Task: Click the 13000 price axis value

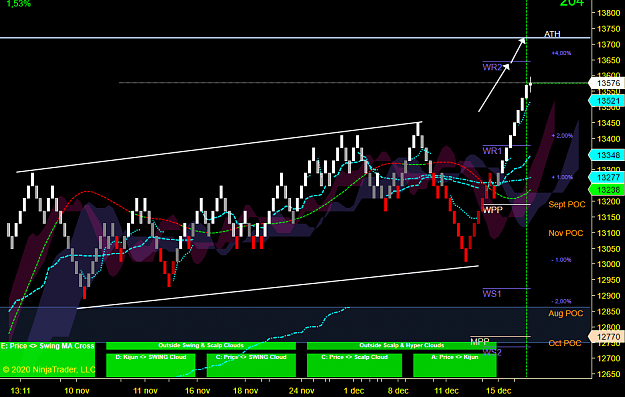Action: pyautogui.click(x=608, y=264)
